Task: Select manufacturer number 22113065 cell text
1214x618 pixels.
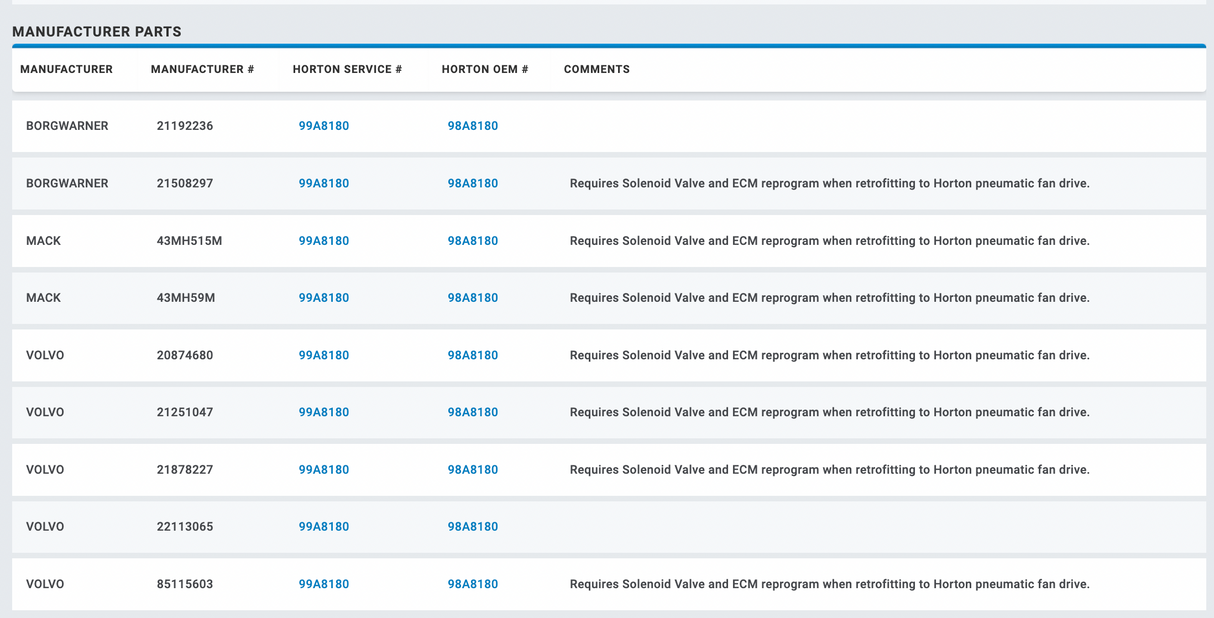Action: tap(185, 527)
